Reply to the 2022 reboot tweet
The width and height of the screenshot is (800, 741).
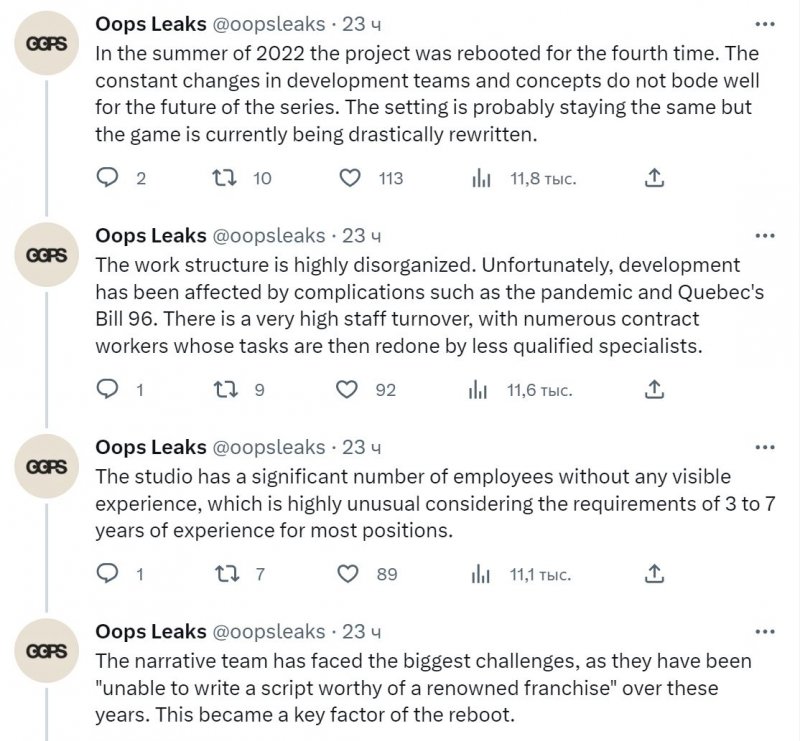coord(108,178)
